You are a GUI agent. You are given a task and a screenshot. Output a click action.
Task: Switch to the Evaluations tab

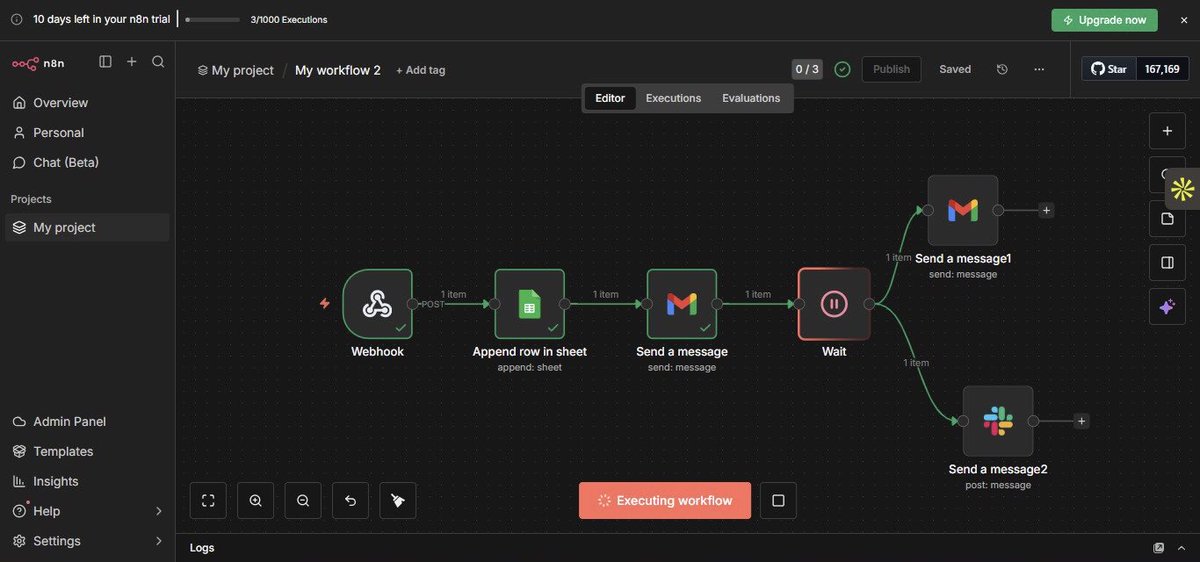coord(751,98)
